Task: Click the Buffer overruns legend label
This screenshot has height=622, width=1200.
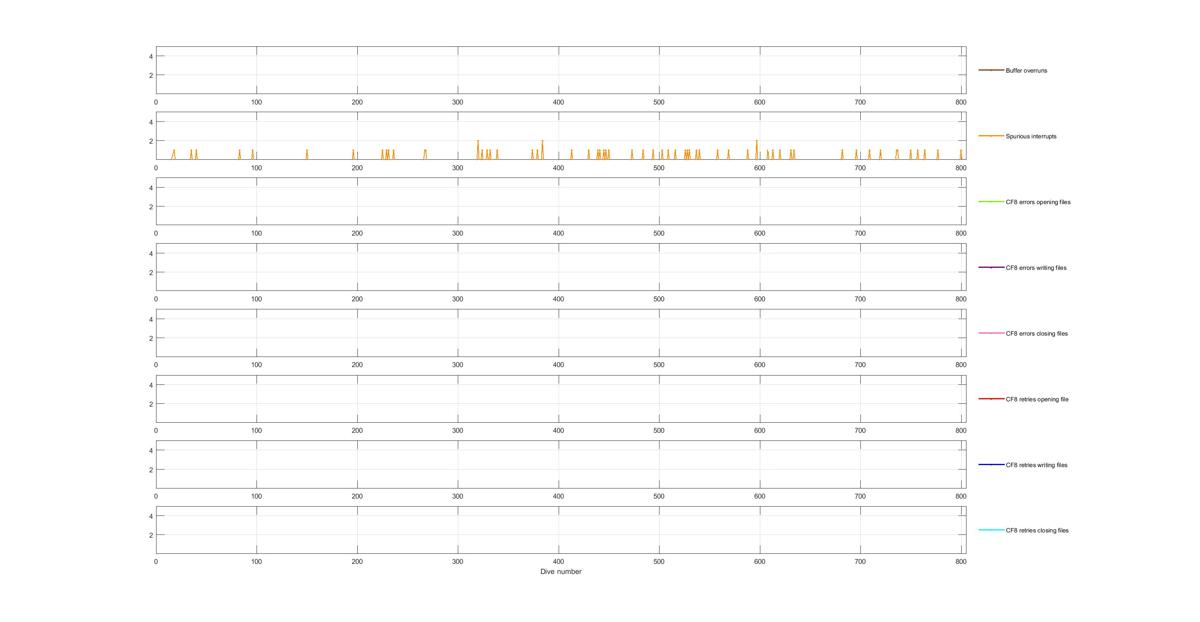Action: point(1026,71)
